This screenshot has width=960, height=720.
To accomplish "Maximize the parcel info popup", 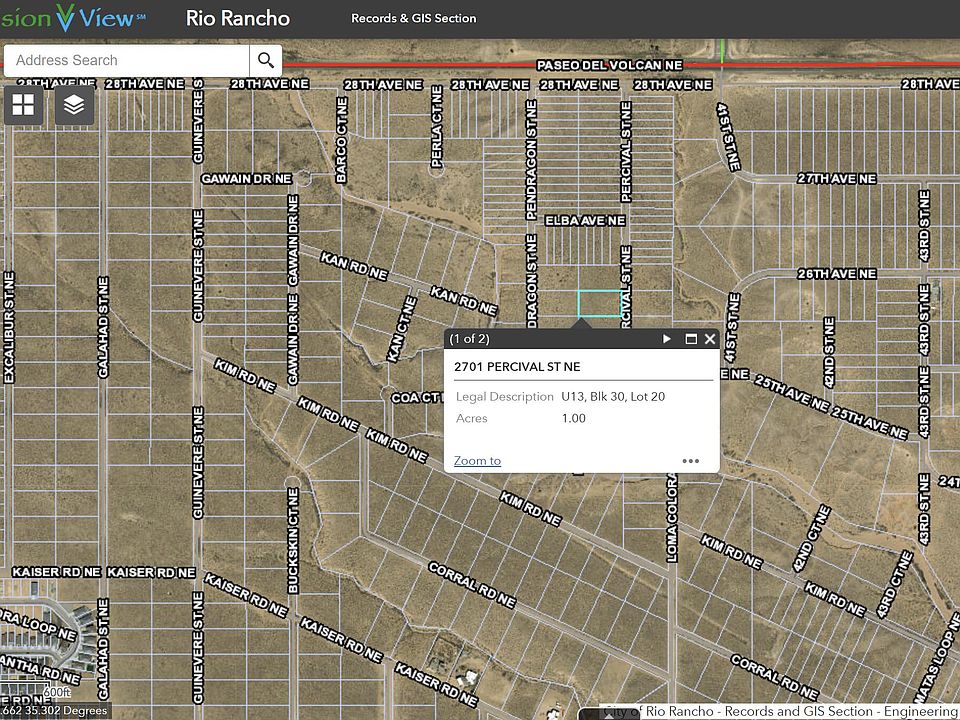I will coord(690,339).
